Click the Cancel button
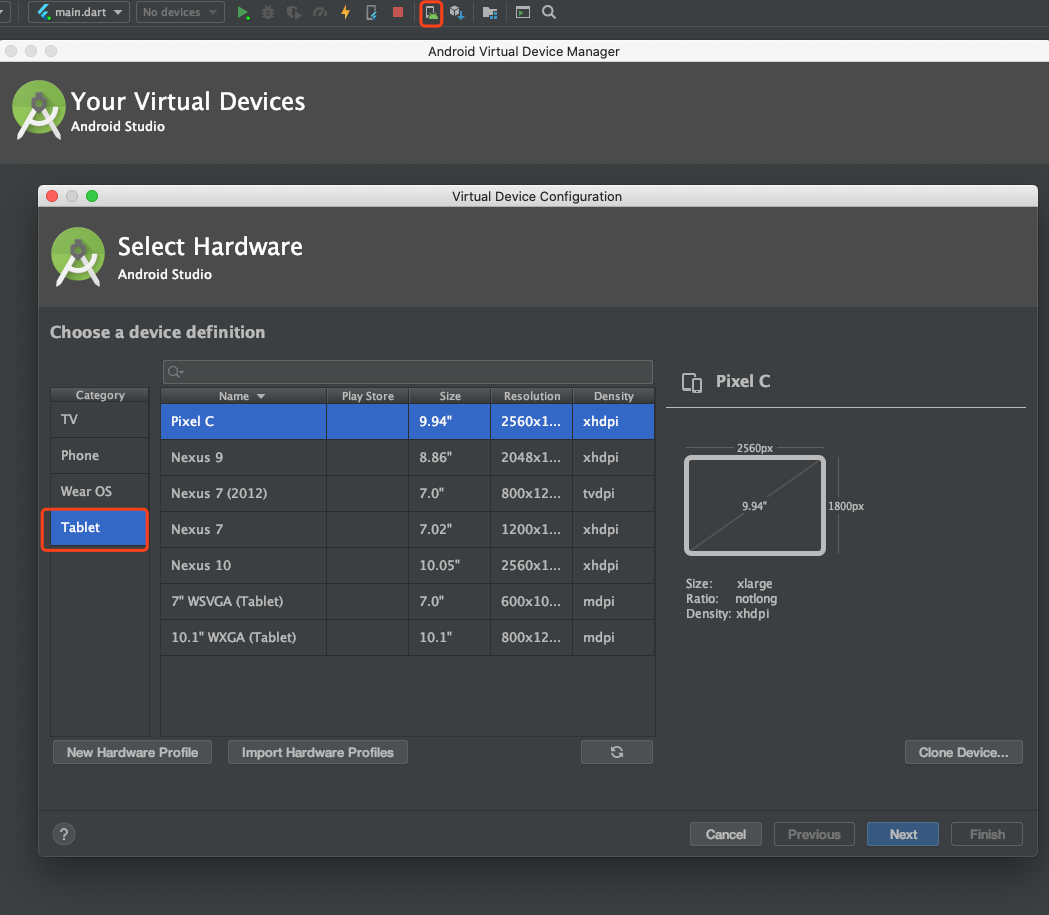This screenshot has width=1049, height=915. coord(726,834)
